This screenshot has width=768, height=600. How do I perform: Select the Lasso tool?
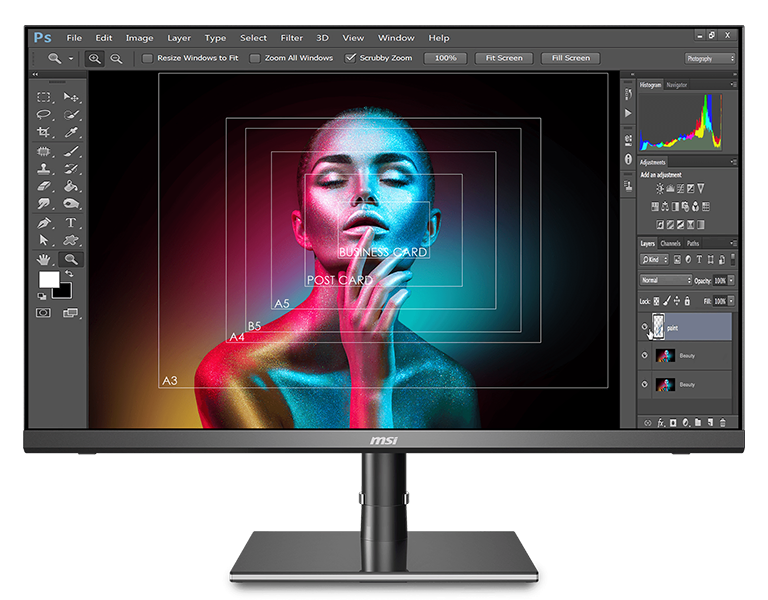tap(44, 115)
